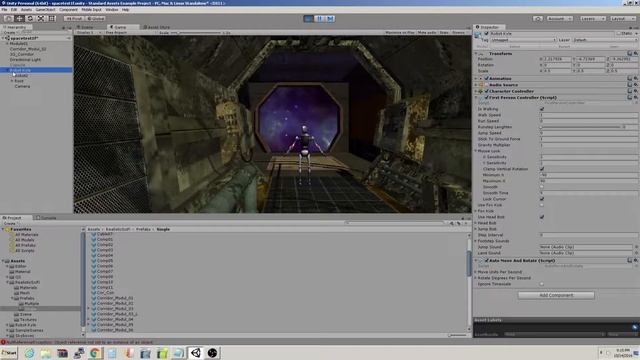Toggle the Lock Cursor checkbox
Viewport: 640px width, 360px height.
(x=542, y=199)
